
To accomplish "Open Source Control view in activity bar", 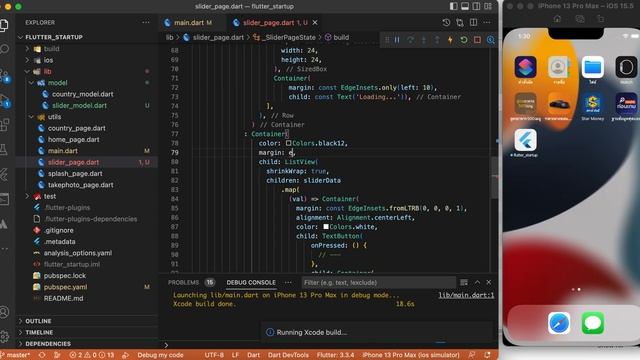I will pos(4,75).
